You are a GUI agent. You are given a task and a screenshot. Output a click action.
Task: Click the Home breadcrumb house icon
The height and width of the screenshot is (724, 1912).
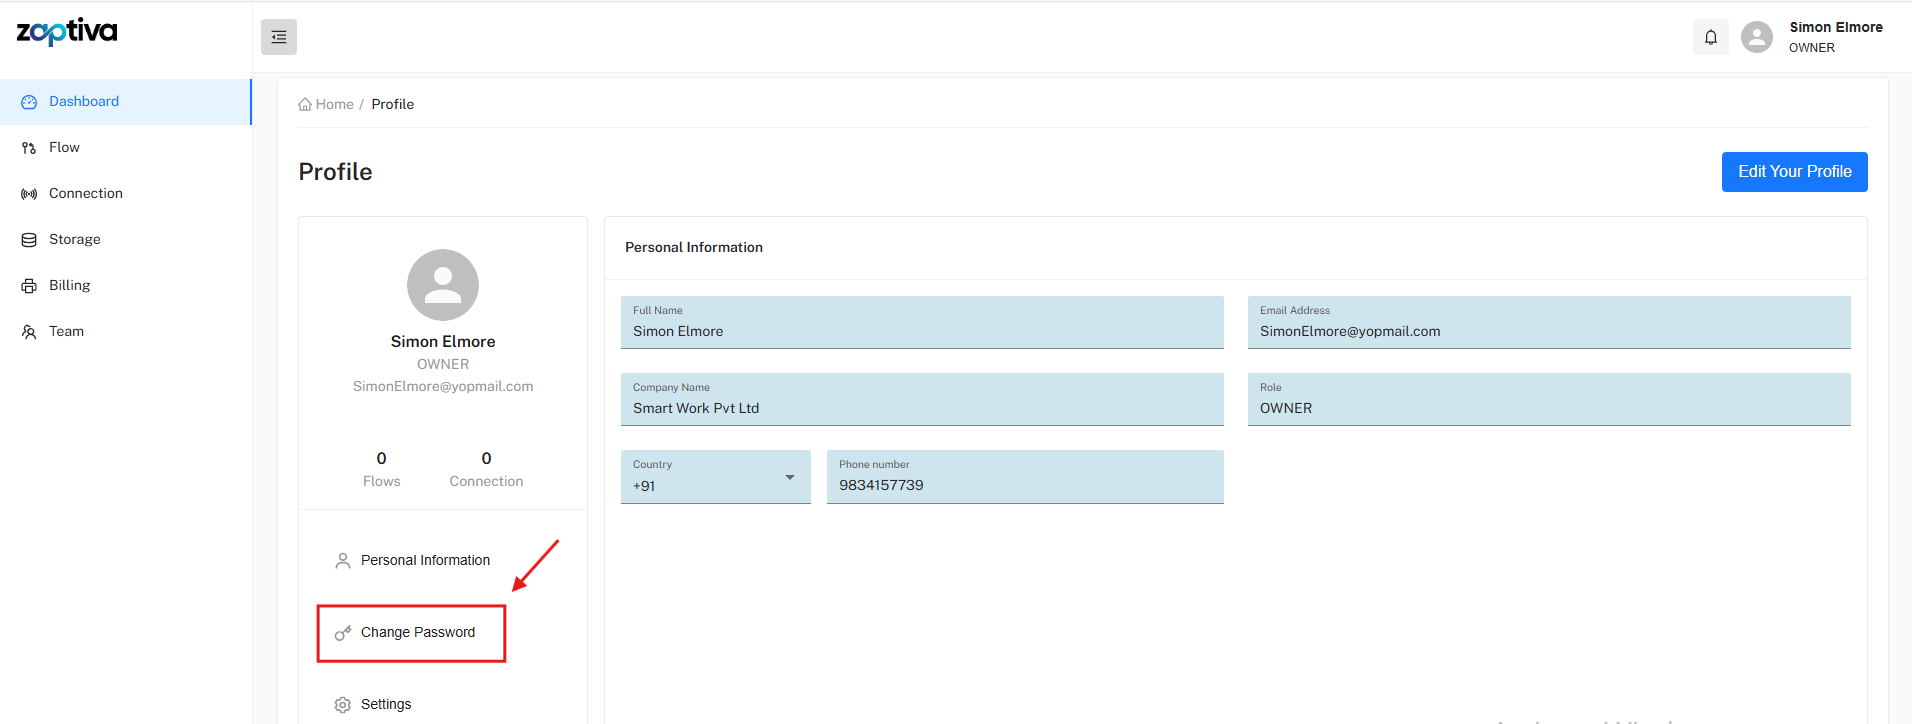tap(305, 104)
